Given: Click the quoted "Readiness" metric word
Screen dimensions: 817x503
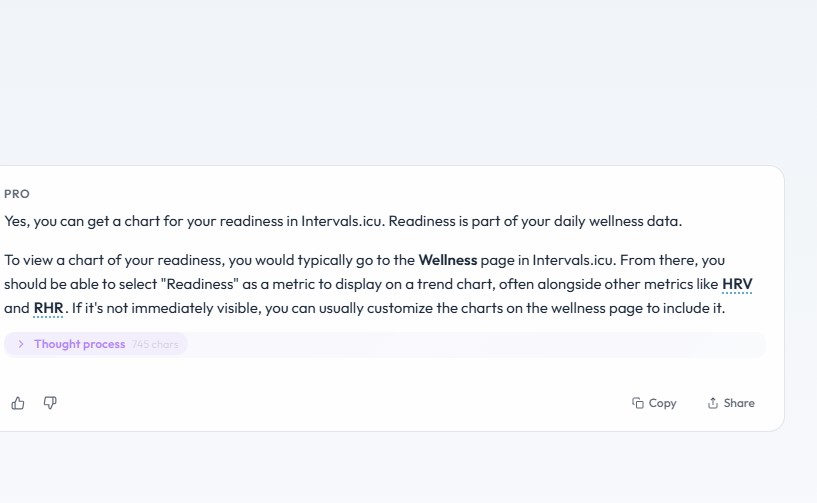Looking at the screenshot, I should pos(200,284).
